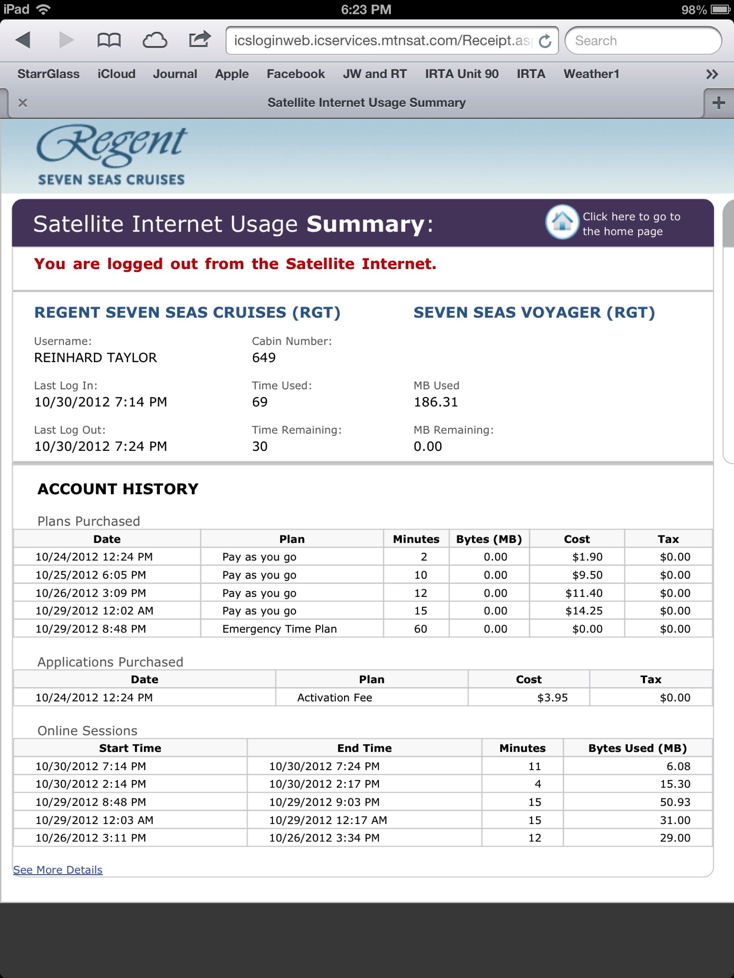Tap the URL address field
Screen dimensions: 734x978
pyautogui.click(x=380, y=41)
